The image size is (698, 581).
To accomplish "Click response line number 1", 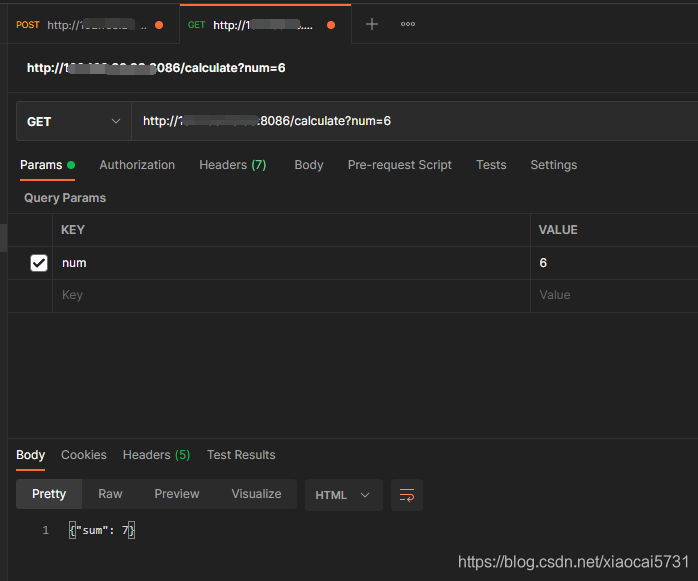I will coord(45,530).
